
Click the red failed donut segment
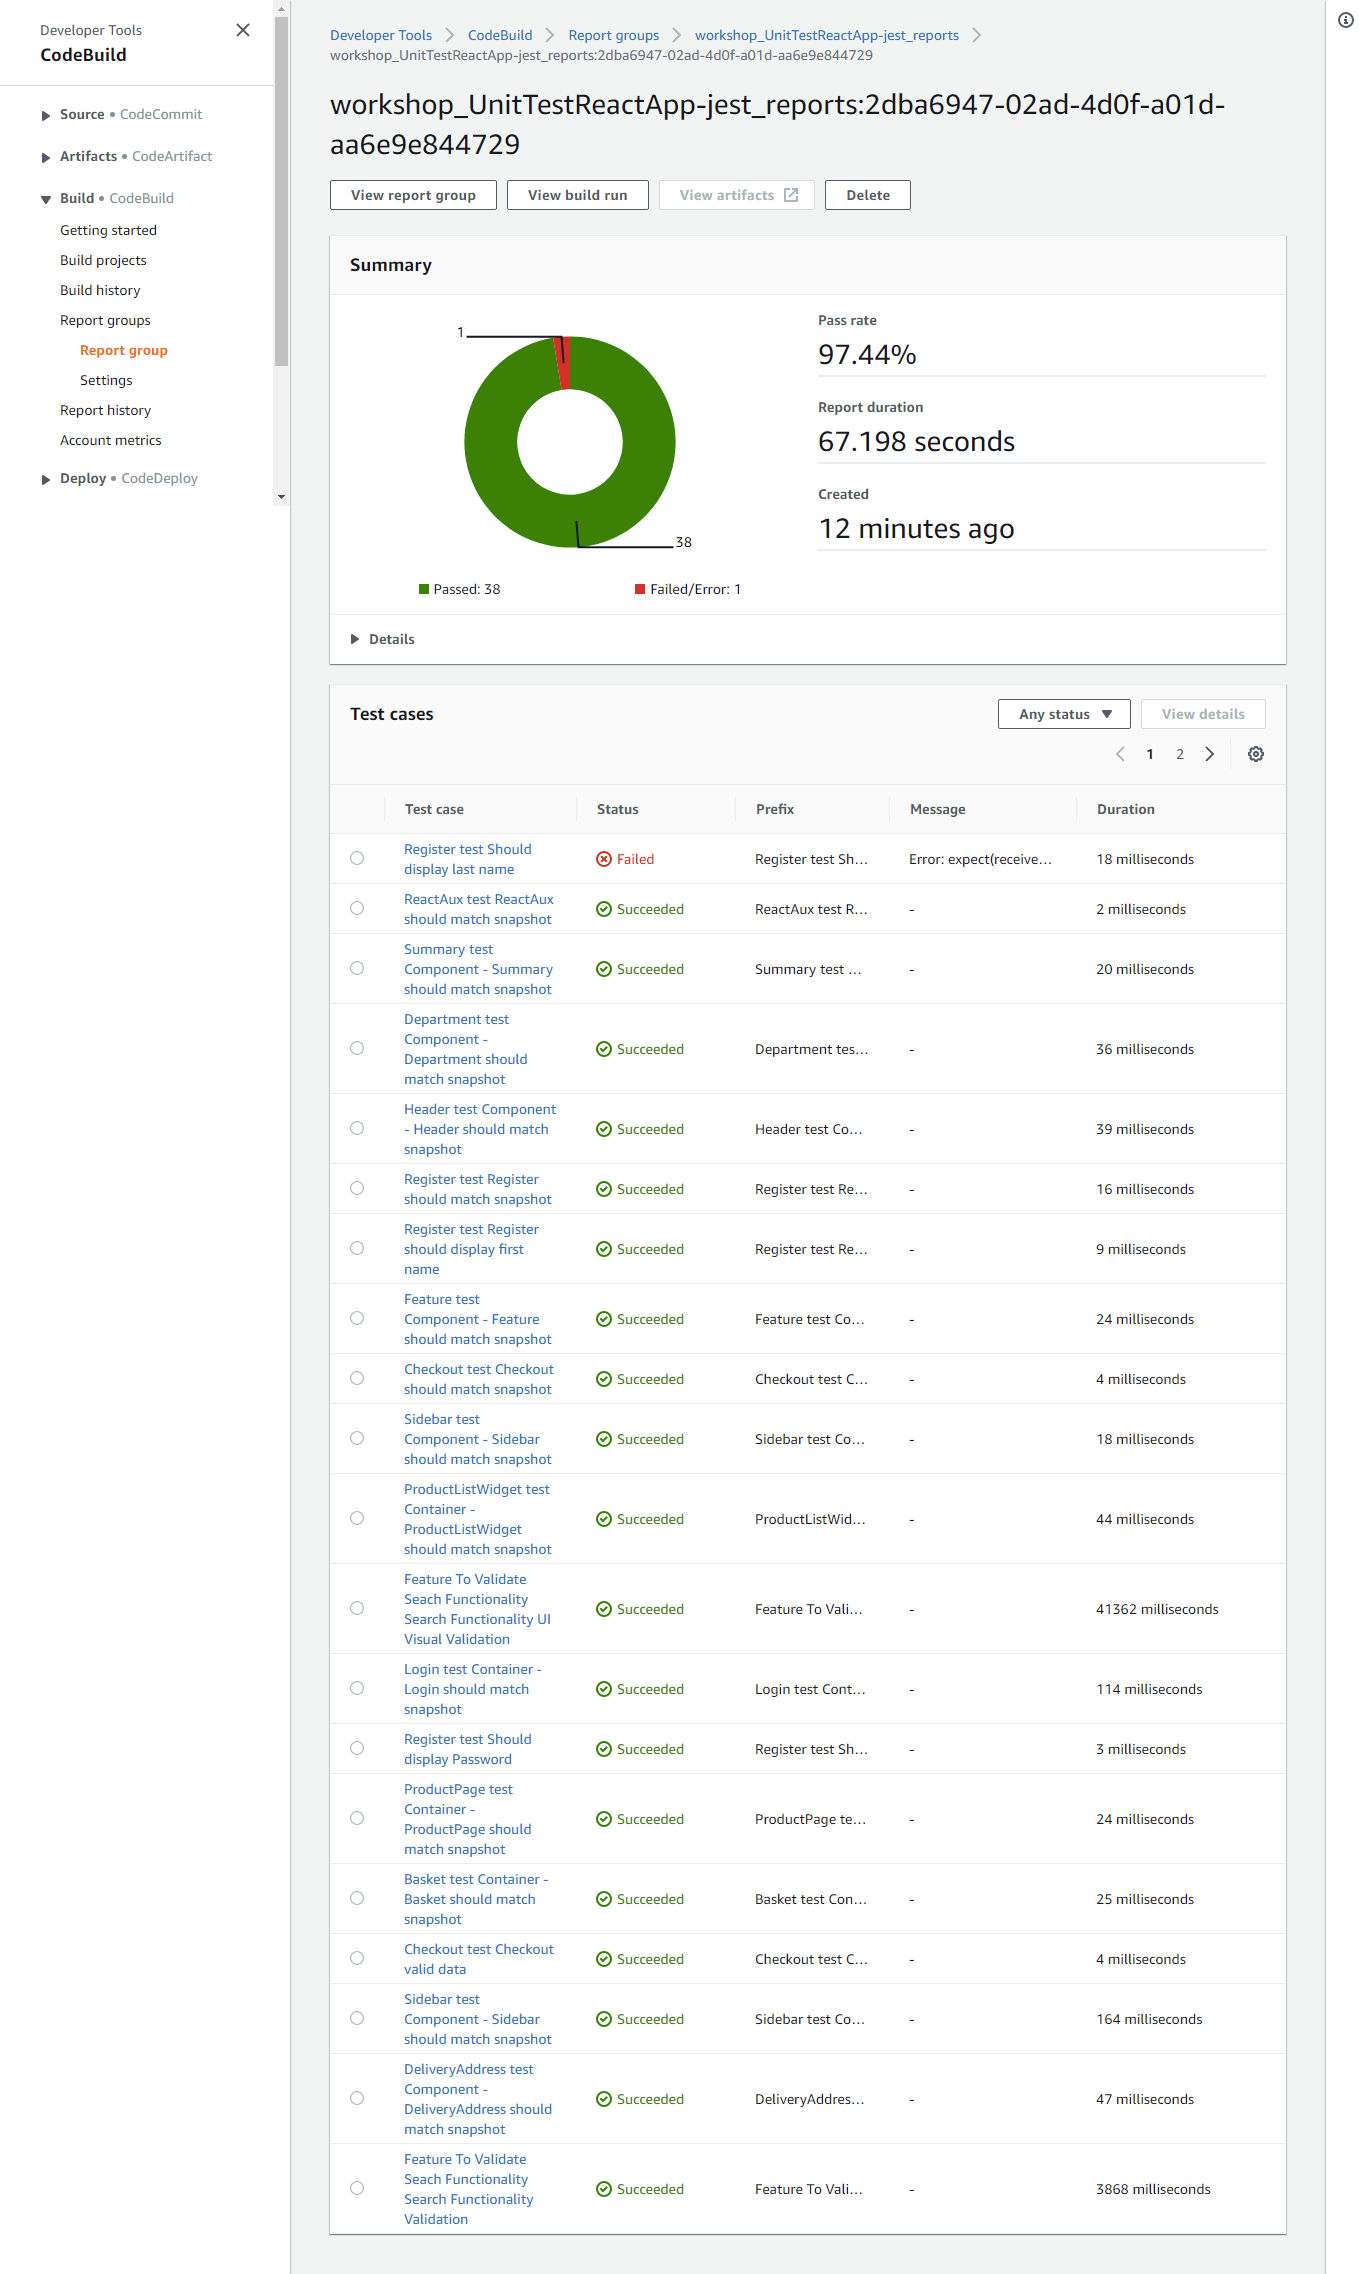pyautogui.click(x=562, y=362)
